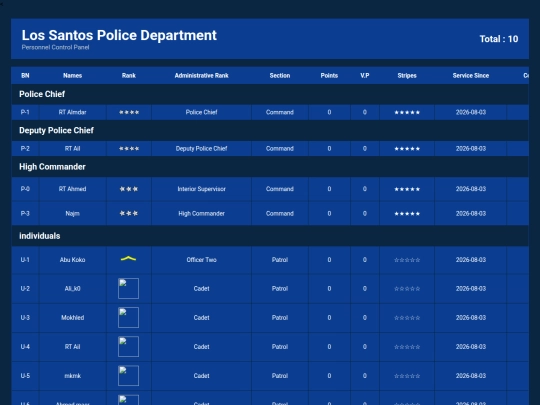Select the individuals group heading

(x=40, y=236)
